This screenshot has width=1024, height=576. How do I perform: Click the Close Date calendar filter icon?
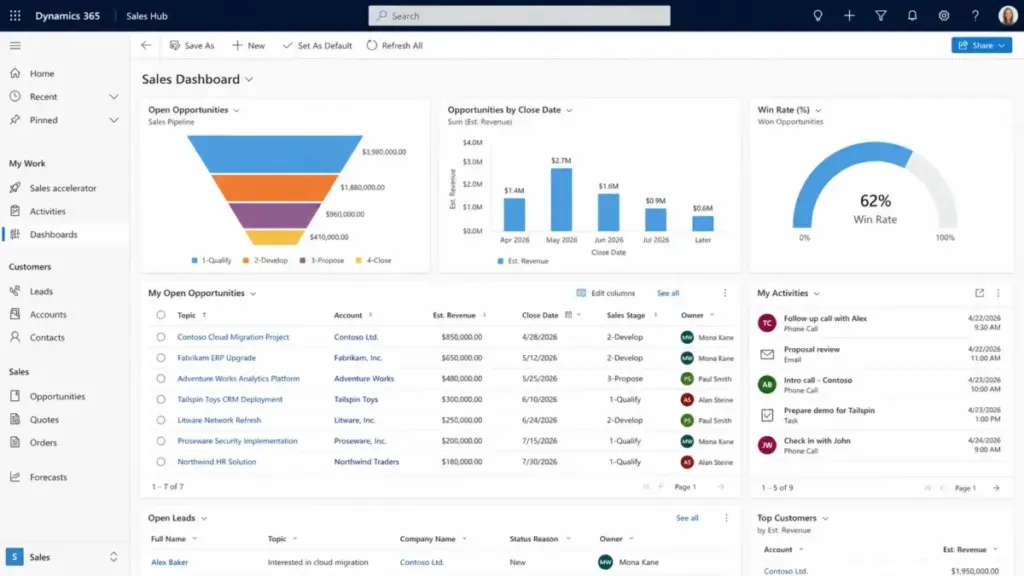[568, 315]
